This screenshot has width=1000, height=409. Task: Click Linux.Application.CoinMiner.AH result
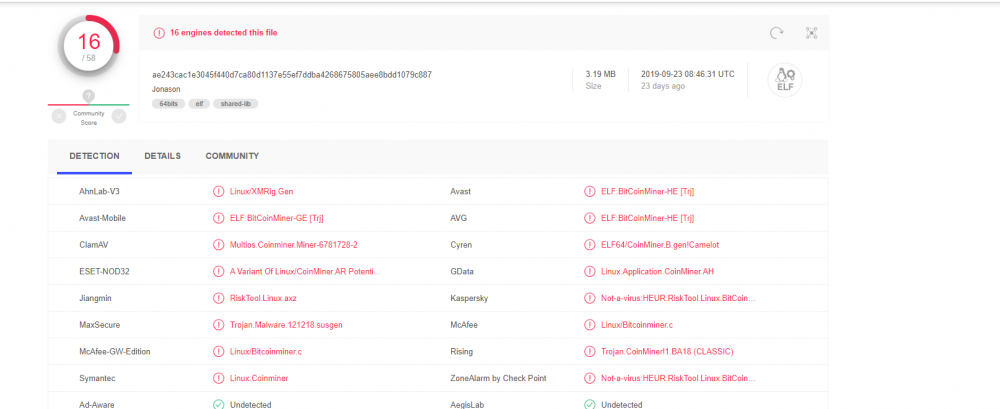click(658, 272)
